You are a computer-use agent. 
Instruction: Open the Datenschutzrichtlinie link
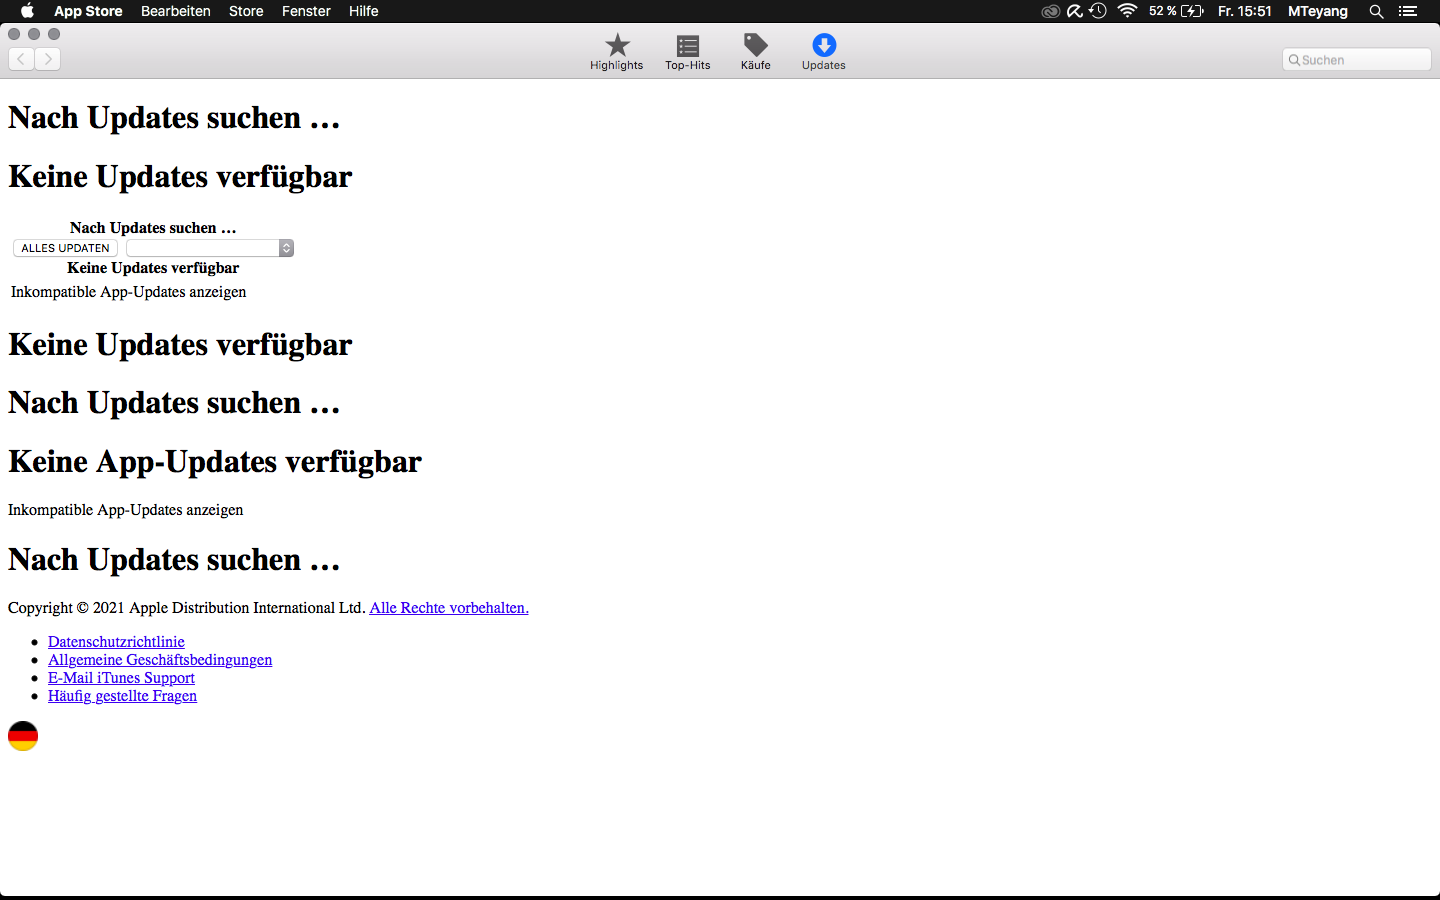coord(116,642)
